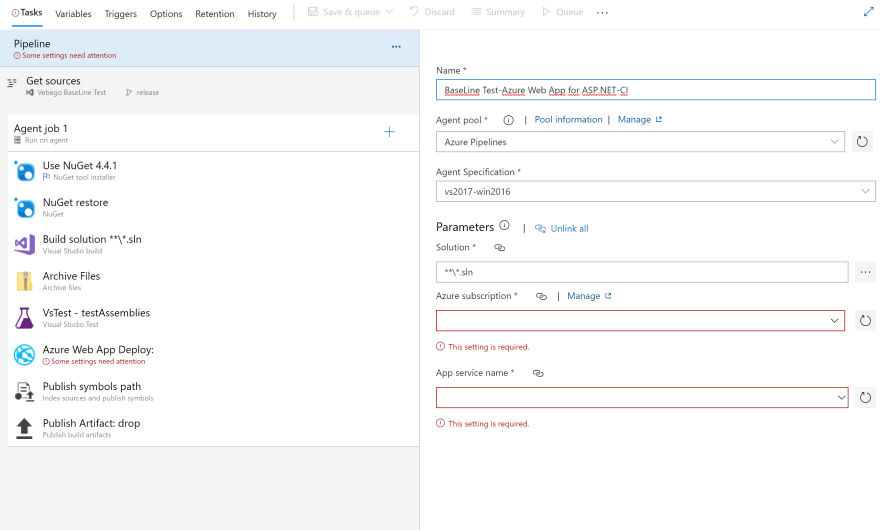880x530 pixels.
Task: Click the 'release' branch text
Action: pos(148,93)
